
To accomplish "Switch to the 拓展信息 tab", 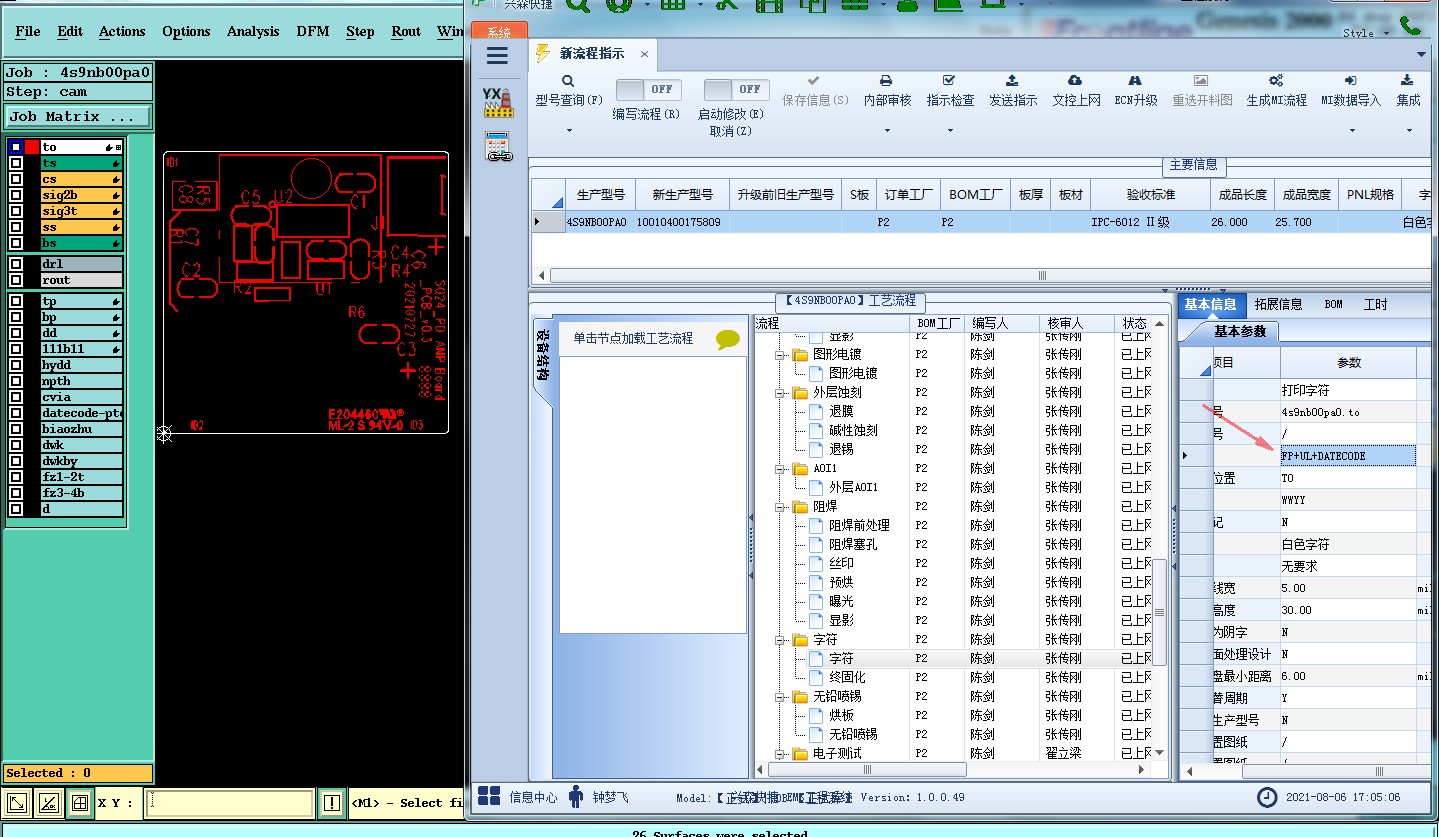I will click(1278, 304).
